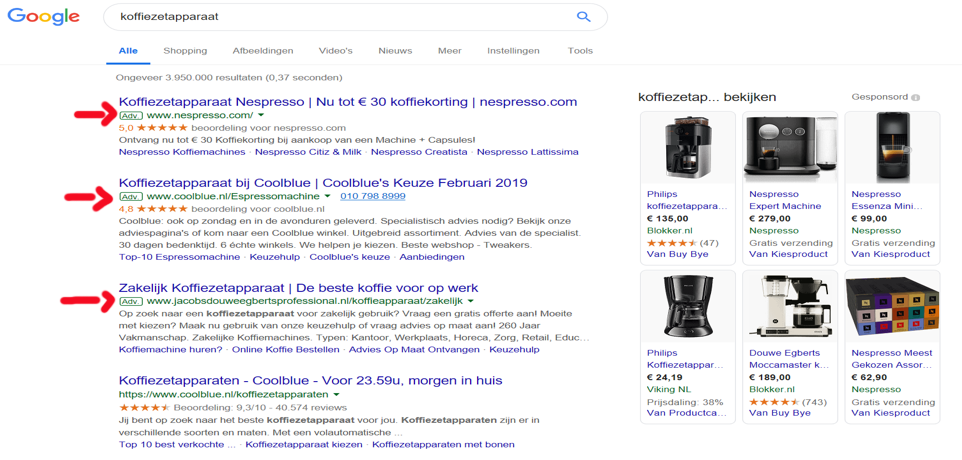Screen dimensions: 962x460
Task: Open Nespresso Citiz & Milk sitelink
Action: click(308, 152)
